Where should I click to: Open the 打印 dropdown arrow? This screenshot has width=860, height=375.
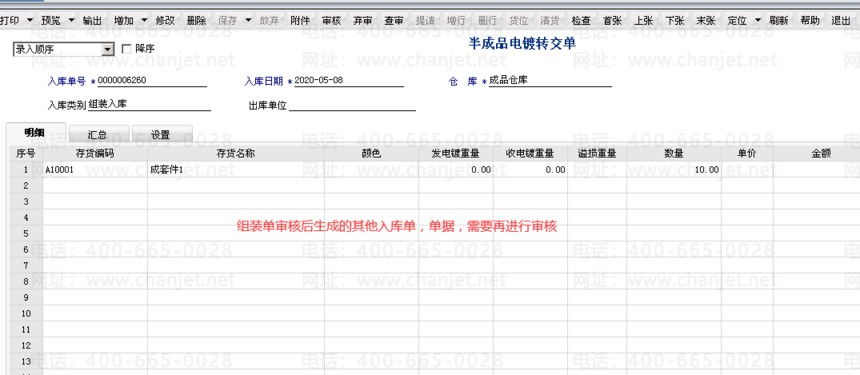click(x=30, y=21)
